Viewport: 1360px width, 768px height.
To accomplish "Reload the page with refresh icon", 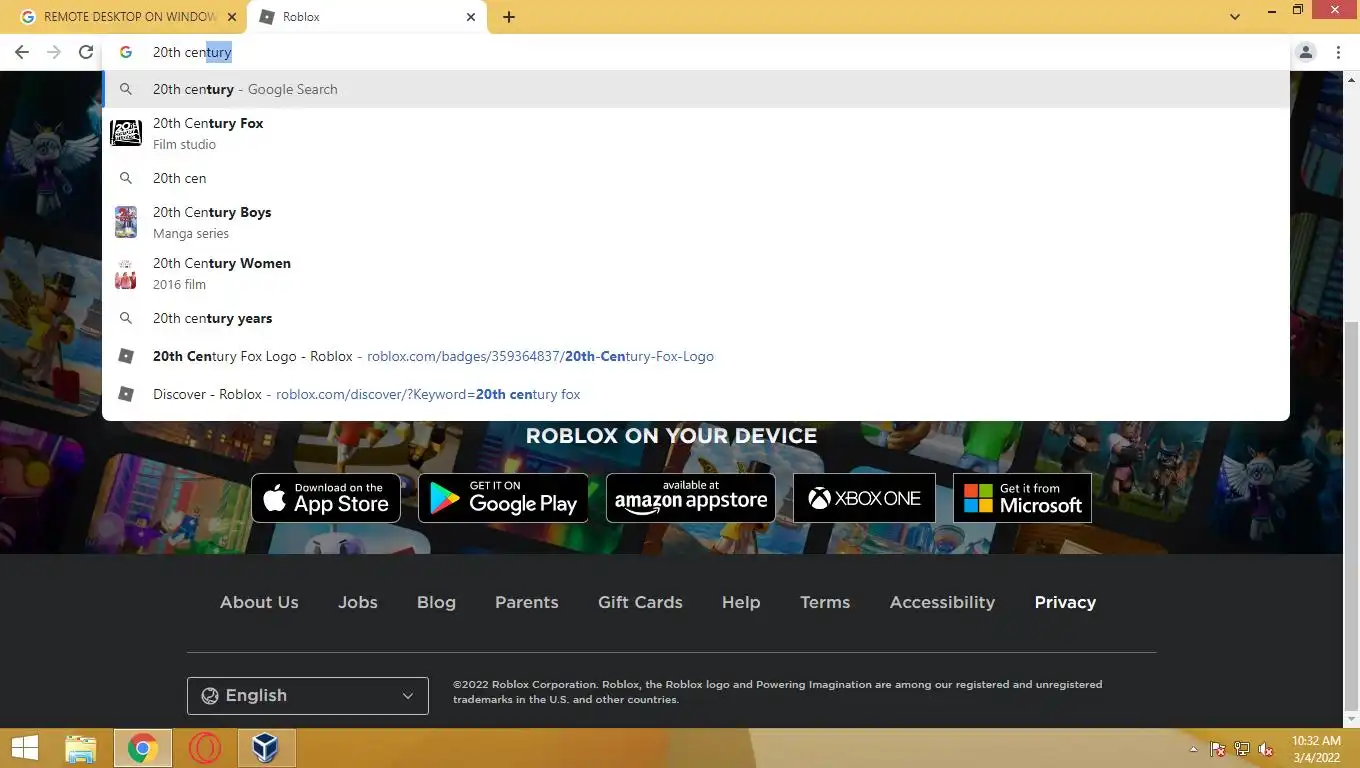I will pyautogui.click(x=86, y=52).
